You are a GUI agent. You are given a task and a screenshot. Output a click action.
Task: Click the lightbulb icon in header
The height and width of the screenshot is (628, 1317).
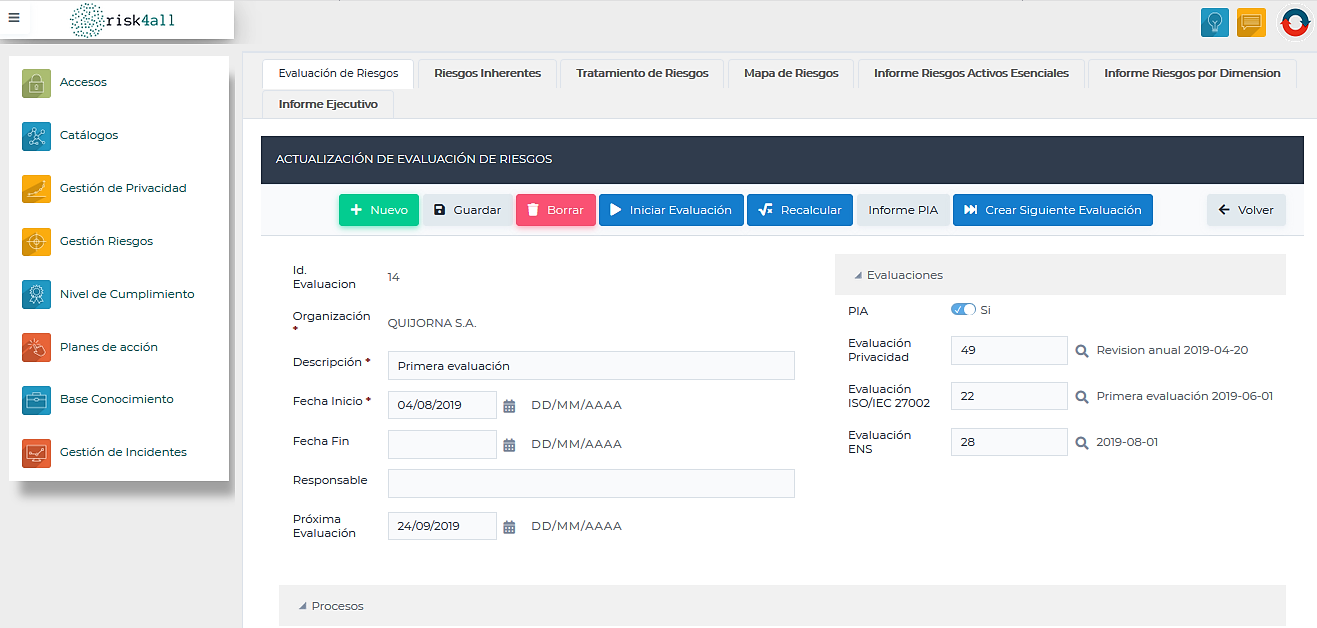click(1215, 22)
